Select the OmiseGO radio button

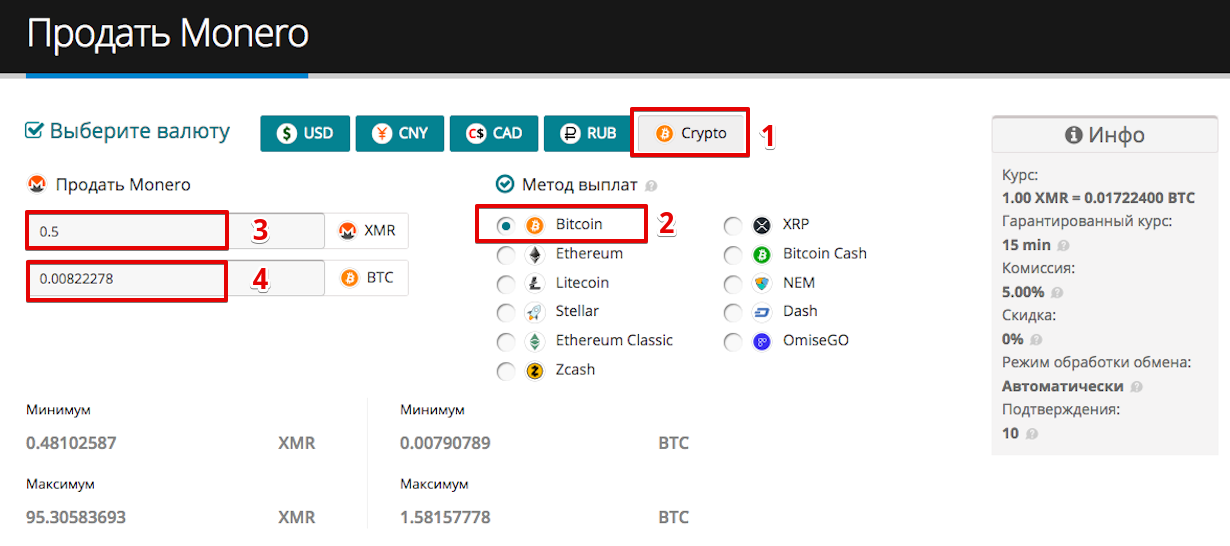(x=734, y=342)
